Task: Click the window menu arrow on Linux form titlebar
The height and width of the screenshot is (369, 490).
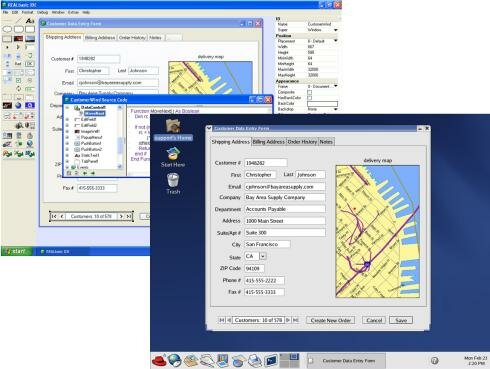Action: tap(209, 128)
